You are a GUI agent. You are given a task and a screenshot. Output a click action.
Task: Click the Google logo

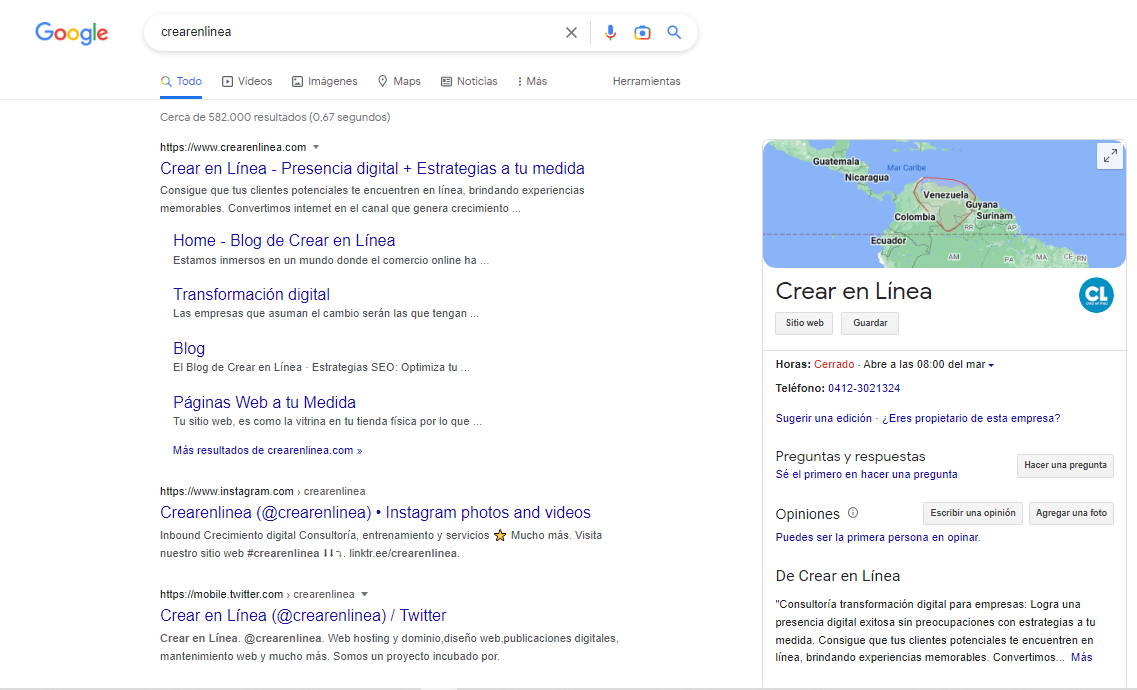pos(72,33)
